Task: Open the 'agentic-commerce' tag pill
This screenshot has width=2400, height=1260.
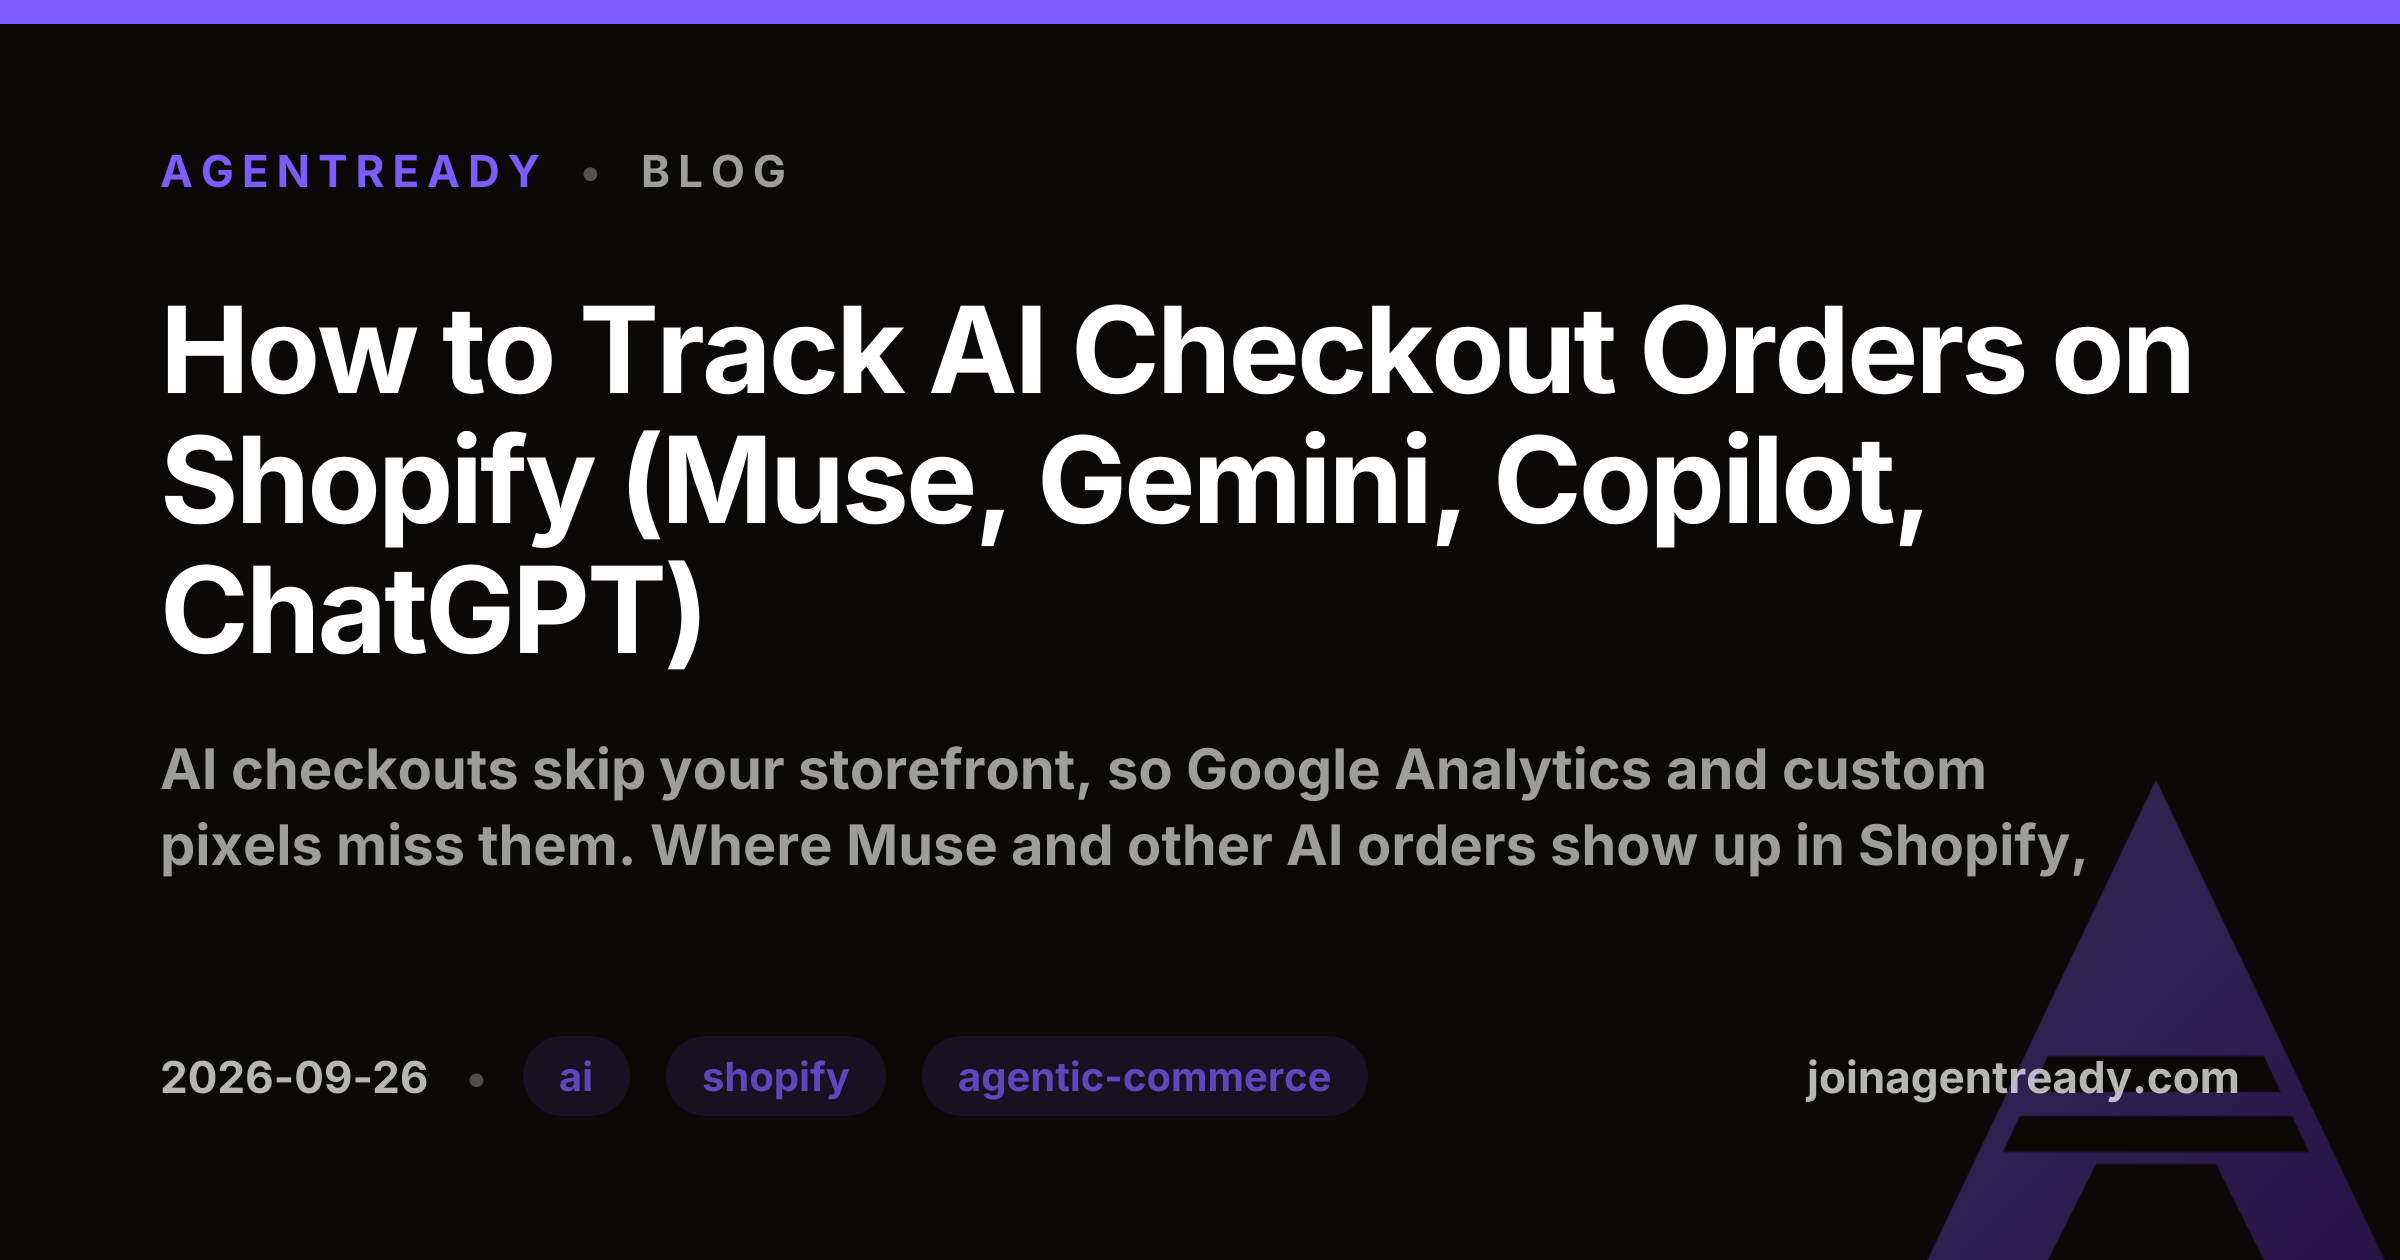Action: 1144,1077
